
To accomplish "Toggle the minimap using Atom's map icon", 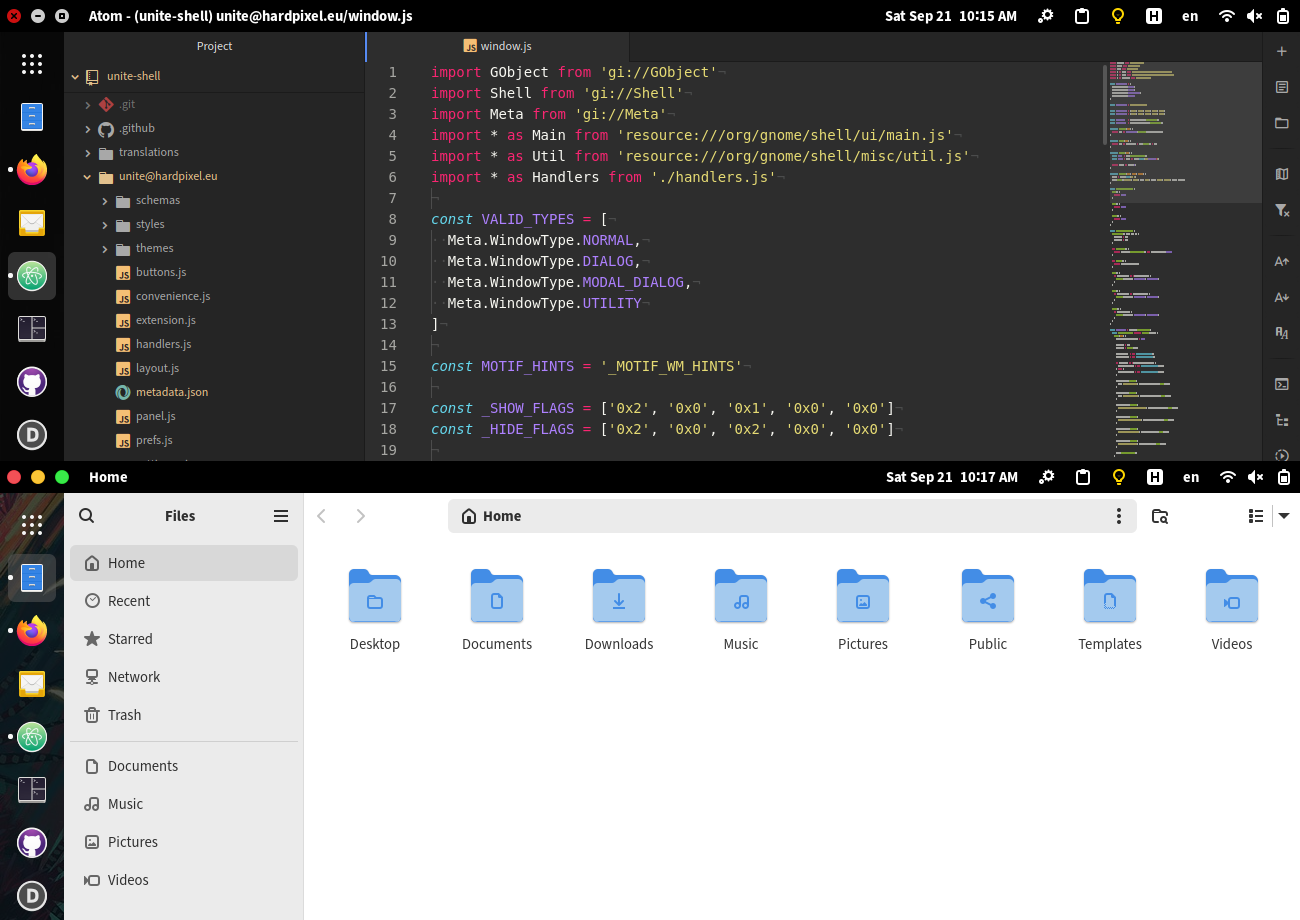I will [1281, 174].
